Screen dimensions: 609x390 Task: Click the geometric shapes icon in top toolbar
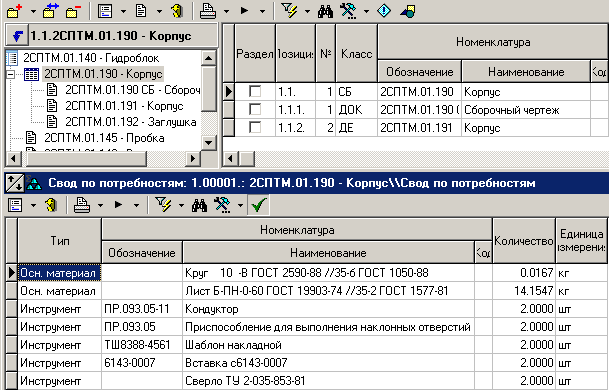pyautogui.click(x=407, y=11)
